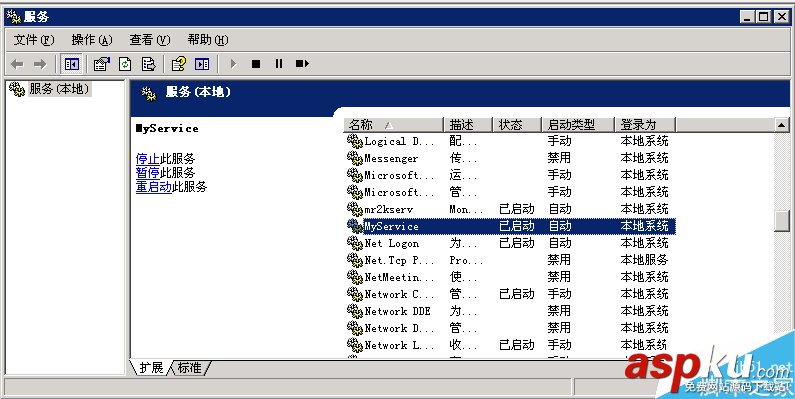
Task: Click the vertical scrollbar thumb in service list
Action: 781,220
